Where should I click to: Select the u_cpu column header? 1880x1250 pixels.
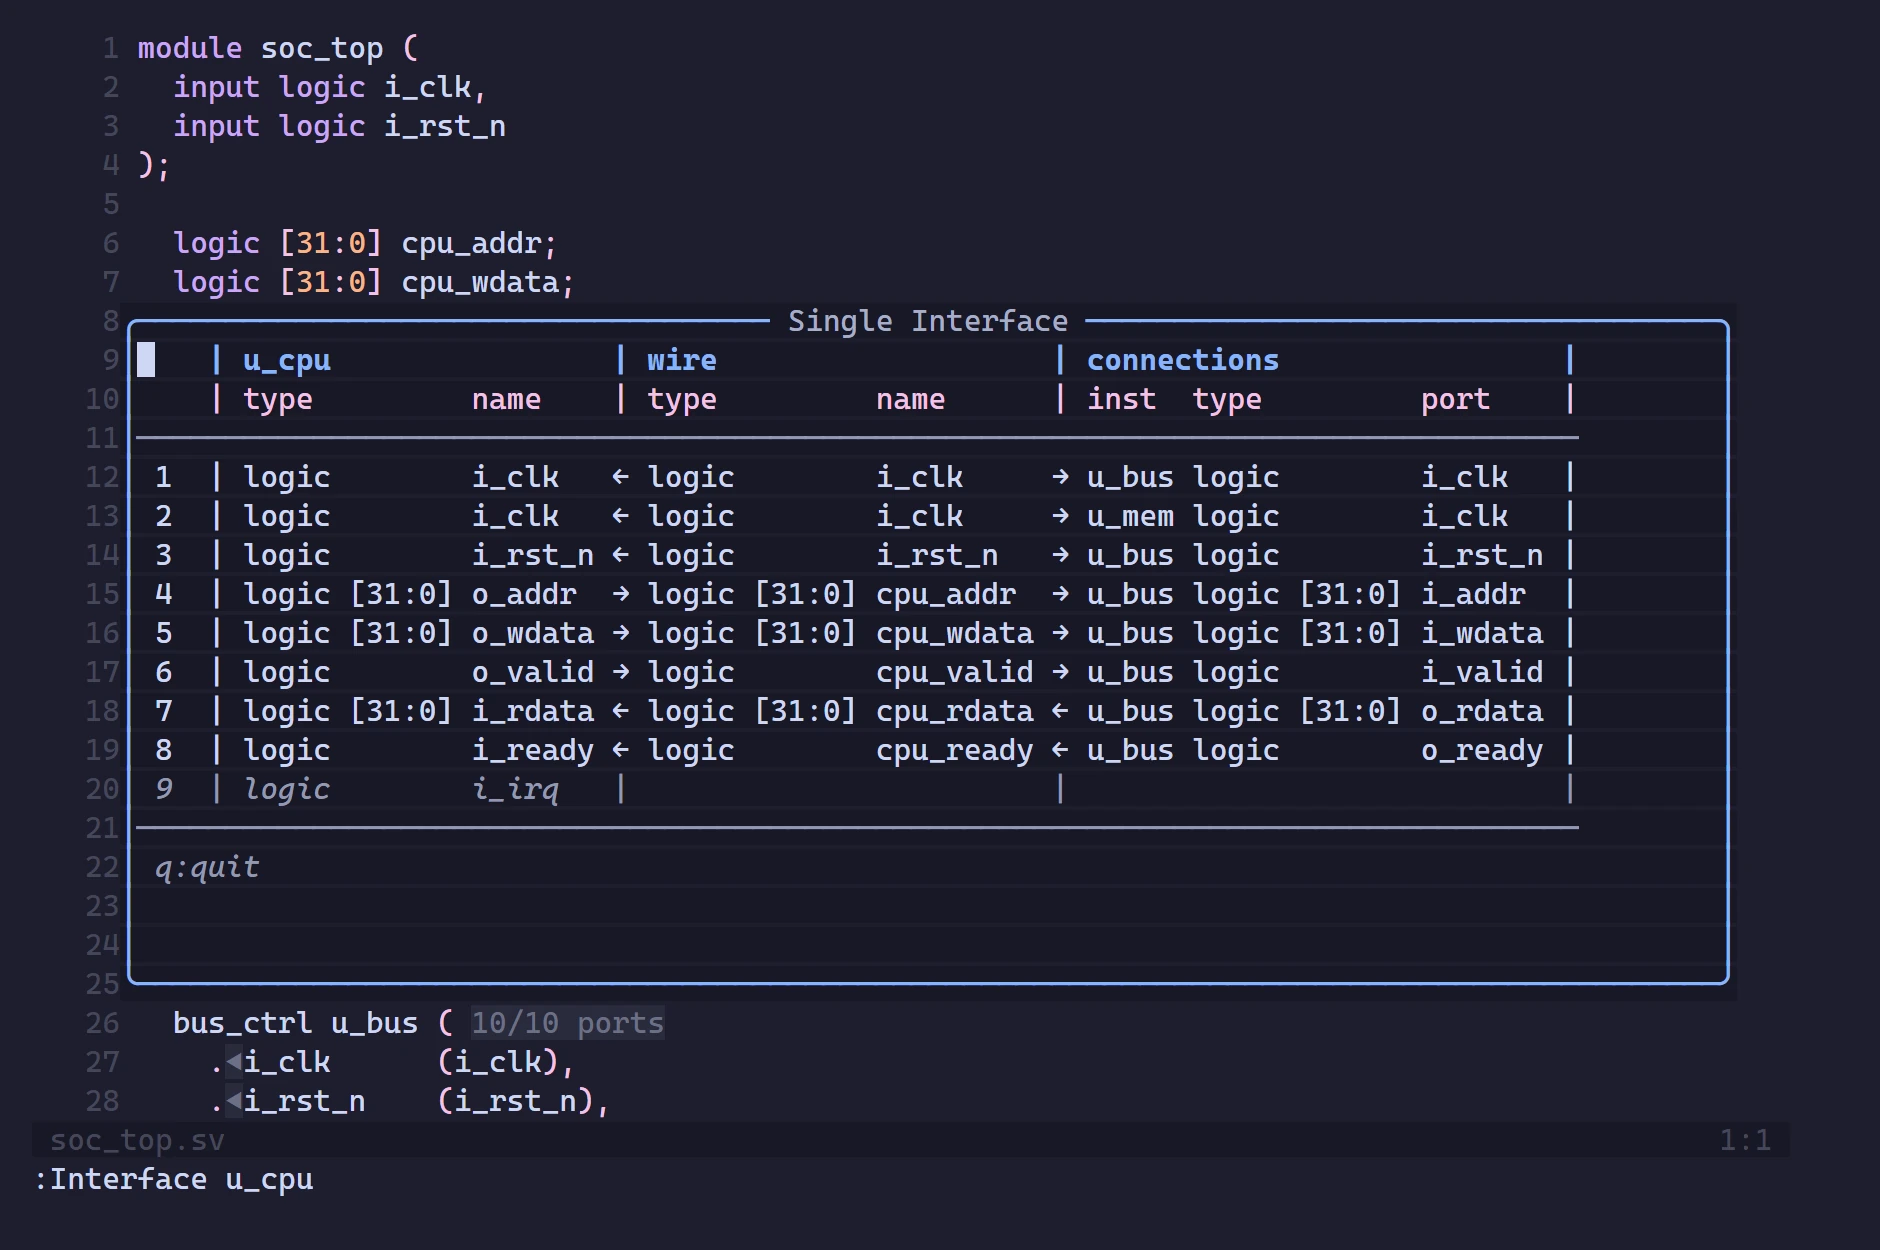point(286,360)
